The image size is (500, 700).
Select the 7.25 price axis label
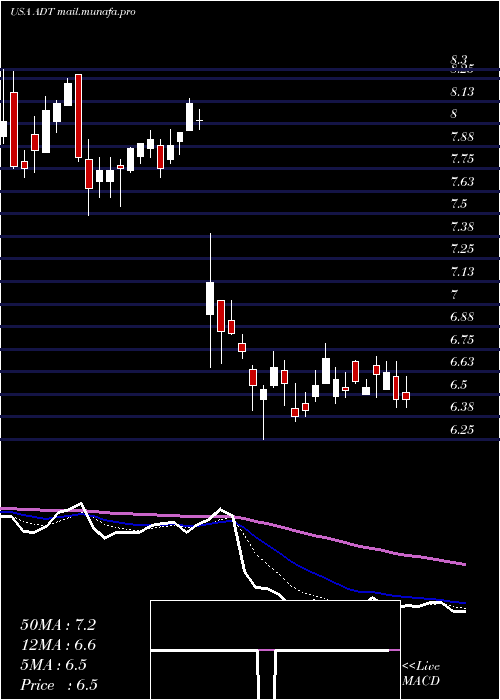462,249
